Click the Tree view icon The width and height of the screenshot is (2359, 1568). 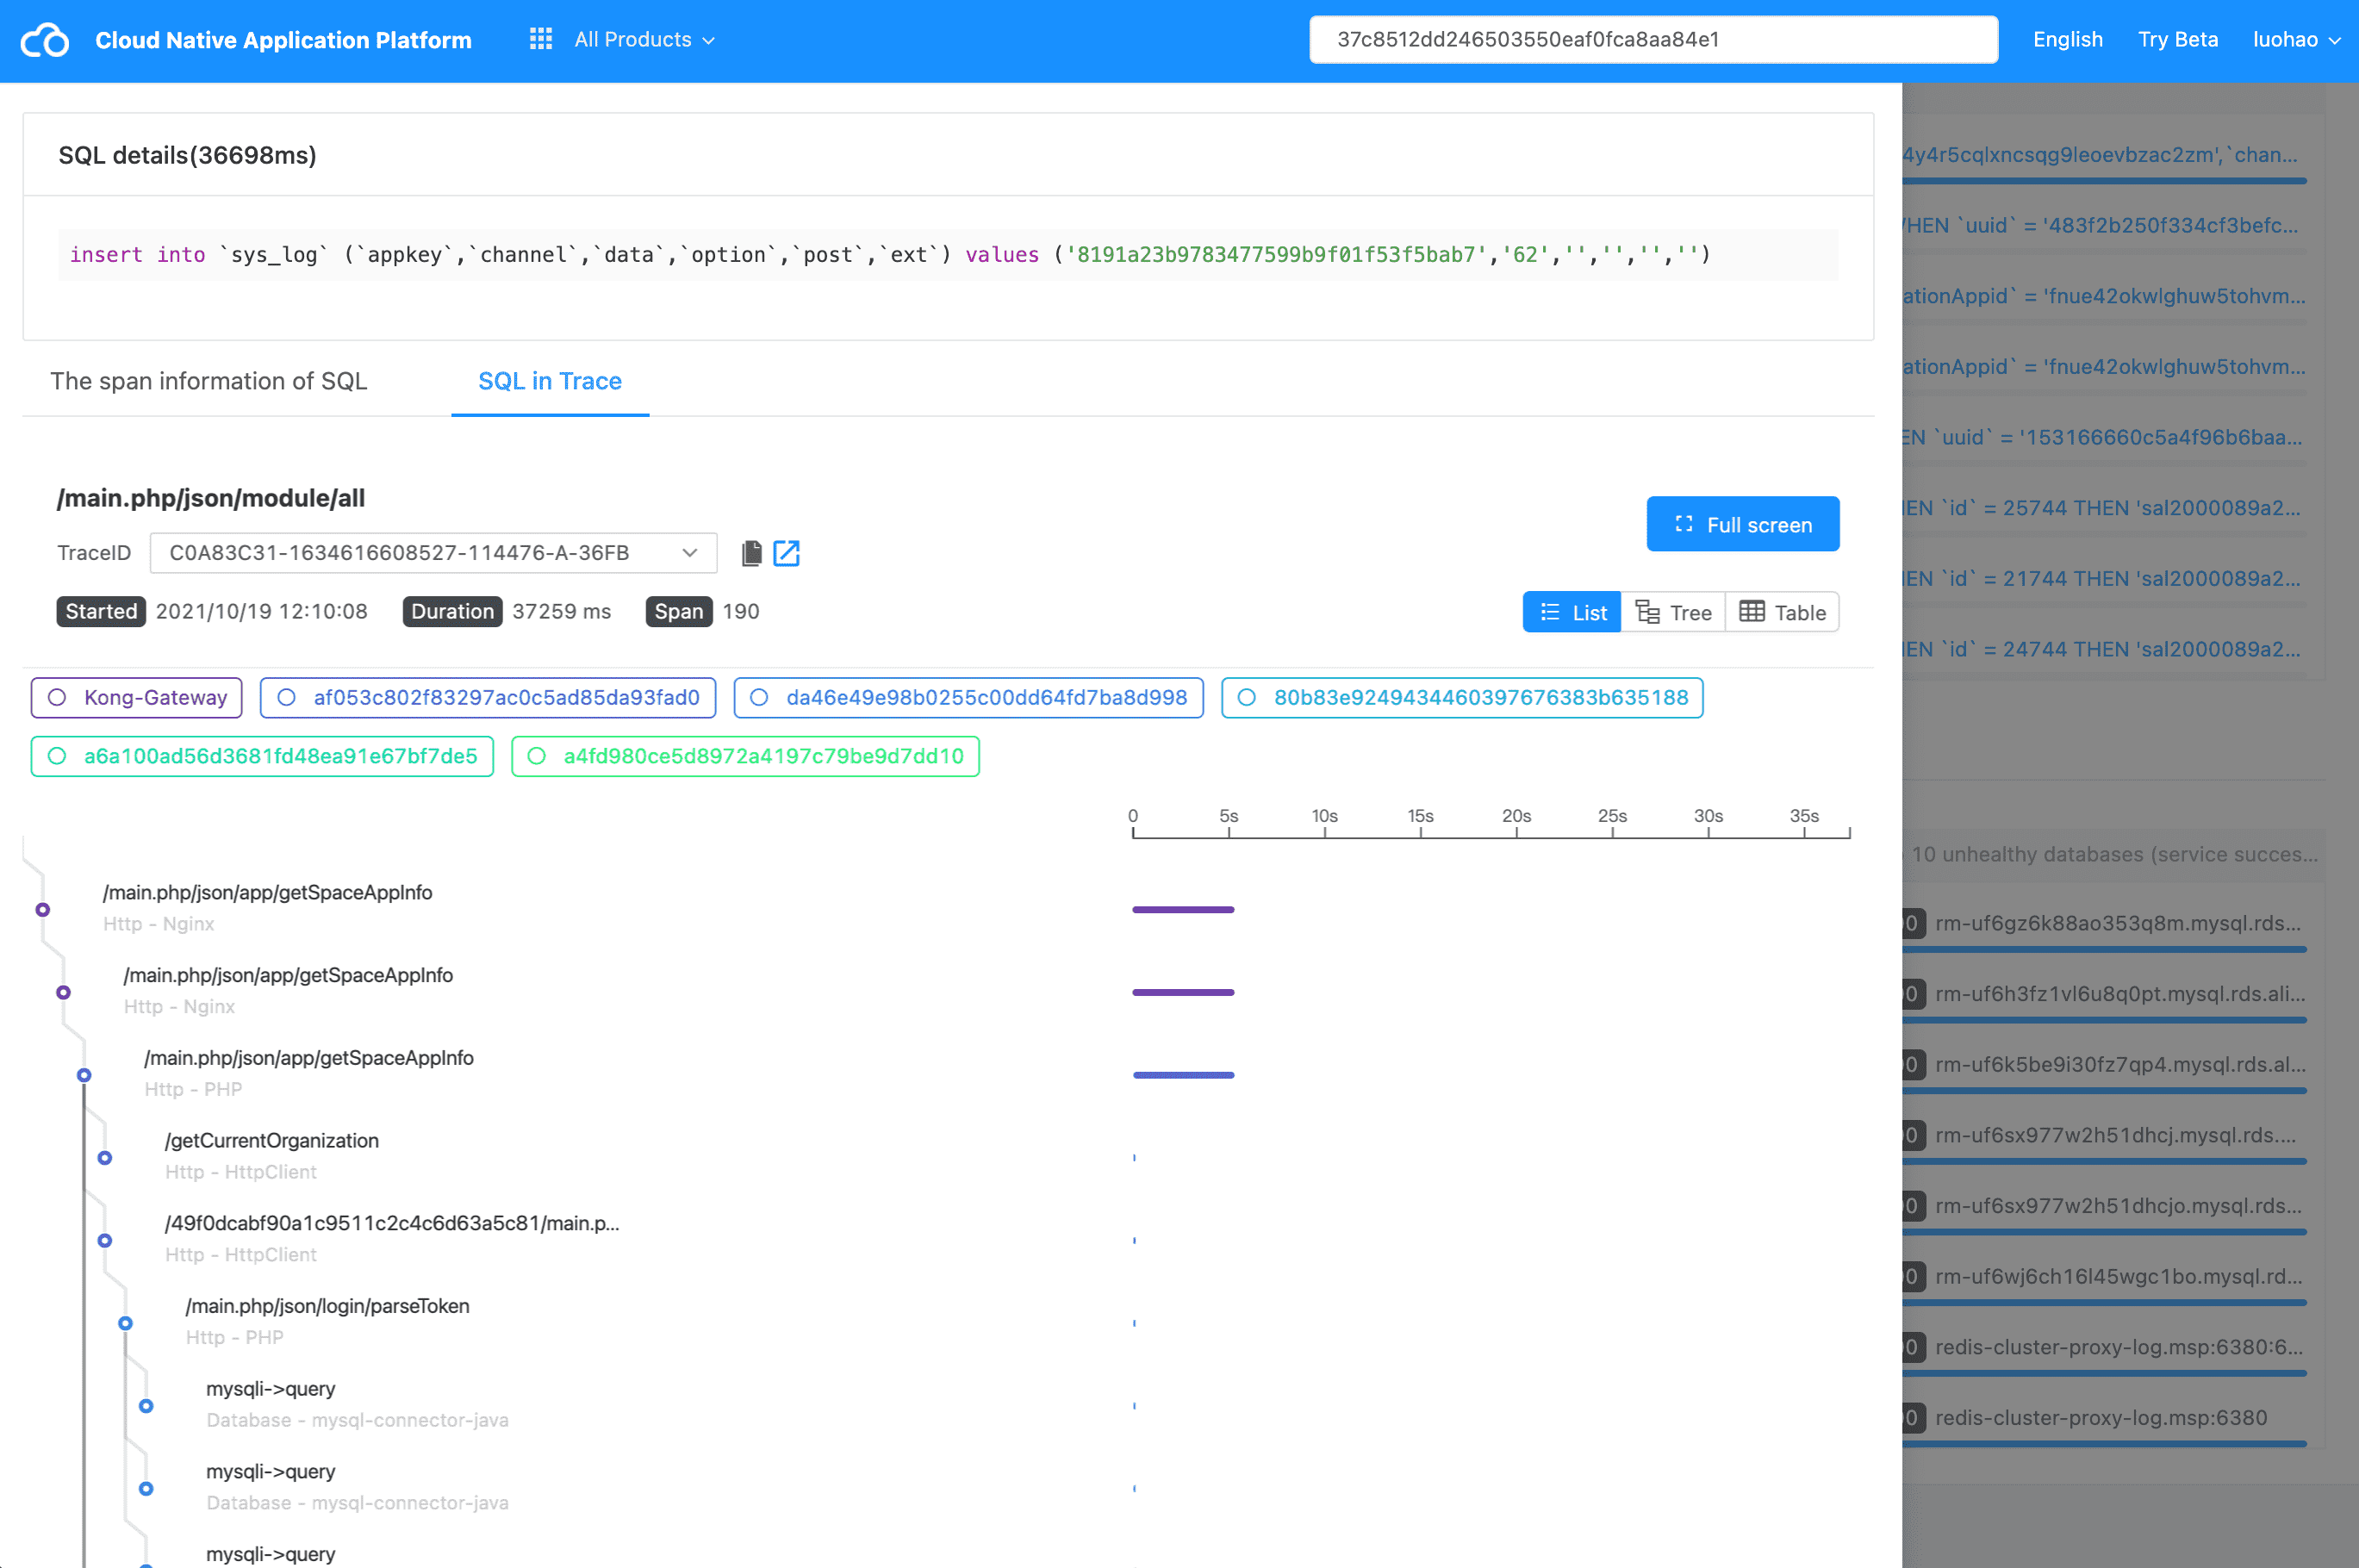[x=1647, y=612]
